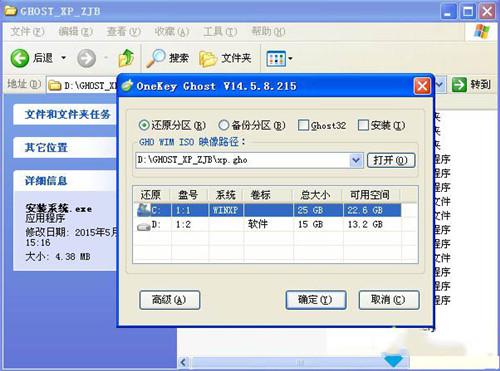Click the Views grid icon in toolbar

[276, 59]
